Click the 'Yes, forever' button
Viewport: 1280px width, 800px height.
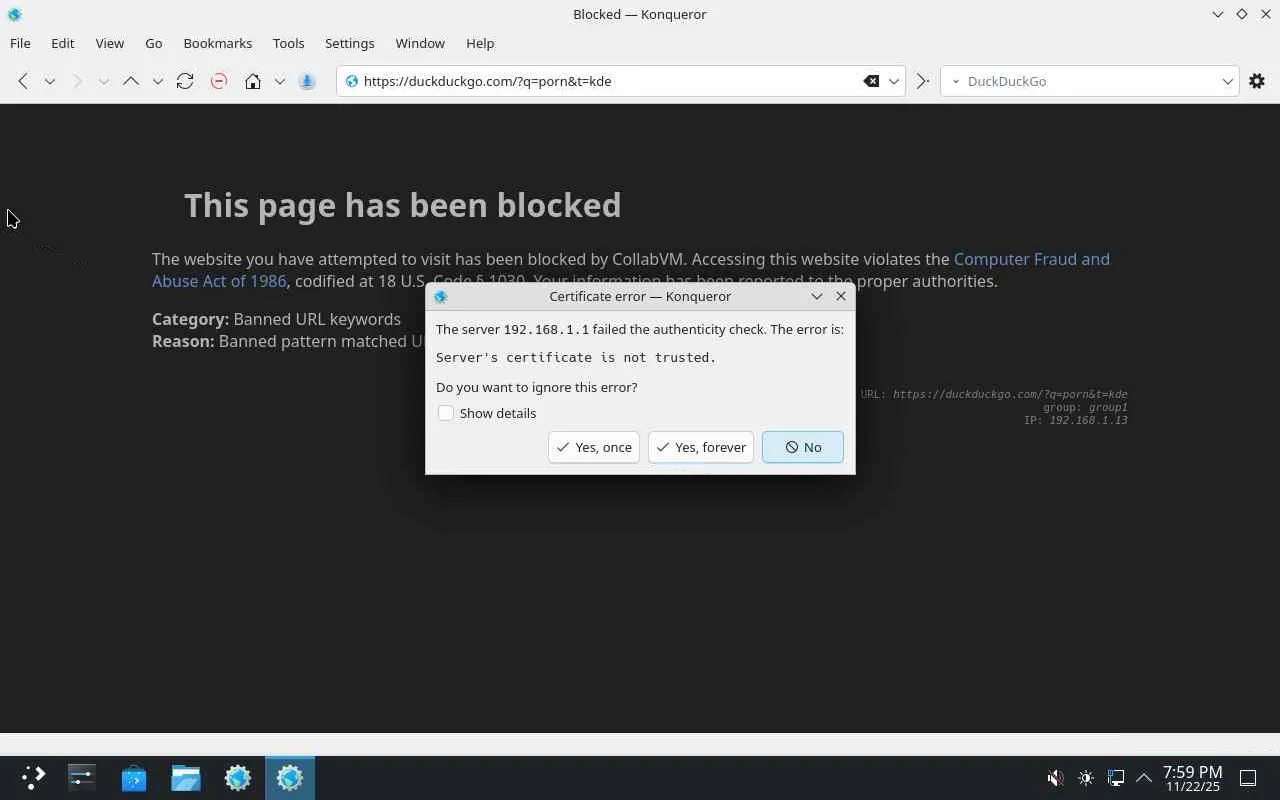point(701,447)
